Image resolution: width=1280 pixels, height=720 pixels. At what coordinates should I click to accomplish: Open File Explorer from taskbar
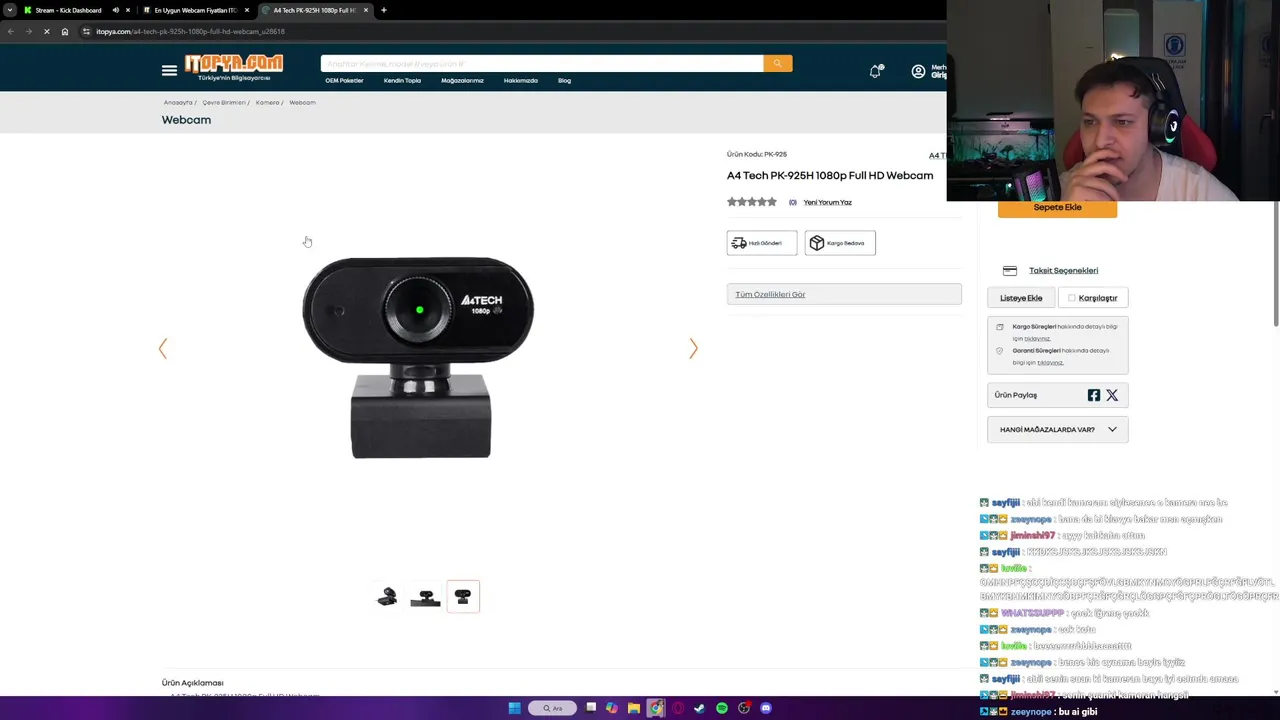coord(634,708)
